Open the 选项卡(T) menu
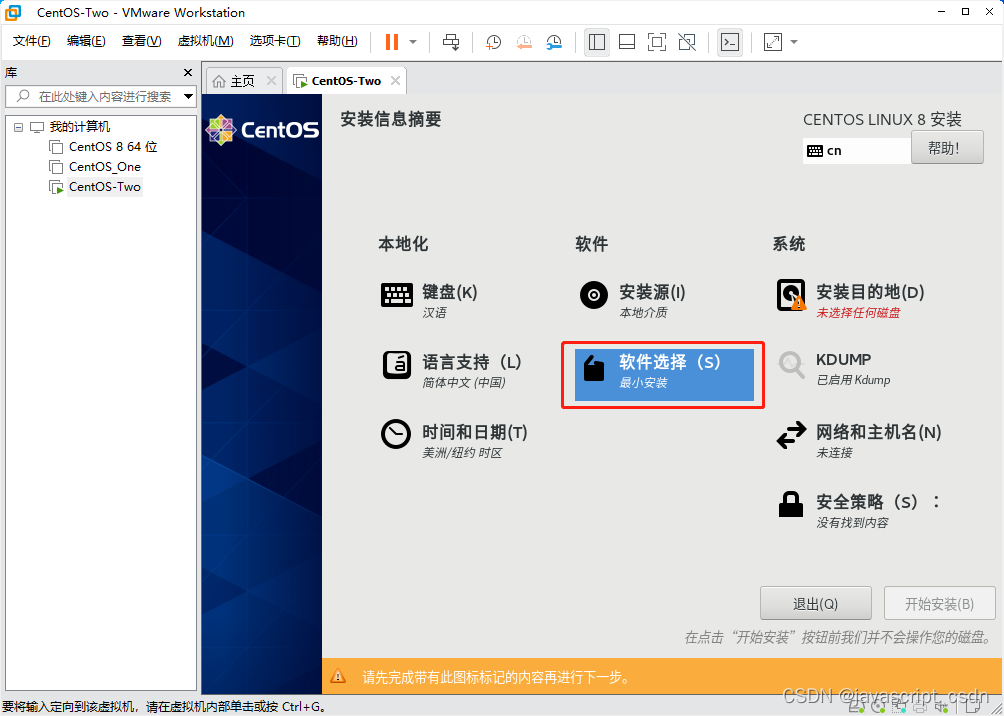Screen dimensions: 1004x716 pos(275,41)
